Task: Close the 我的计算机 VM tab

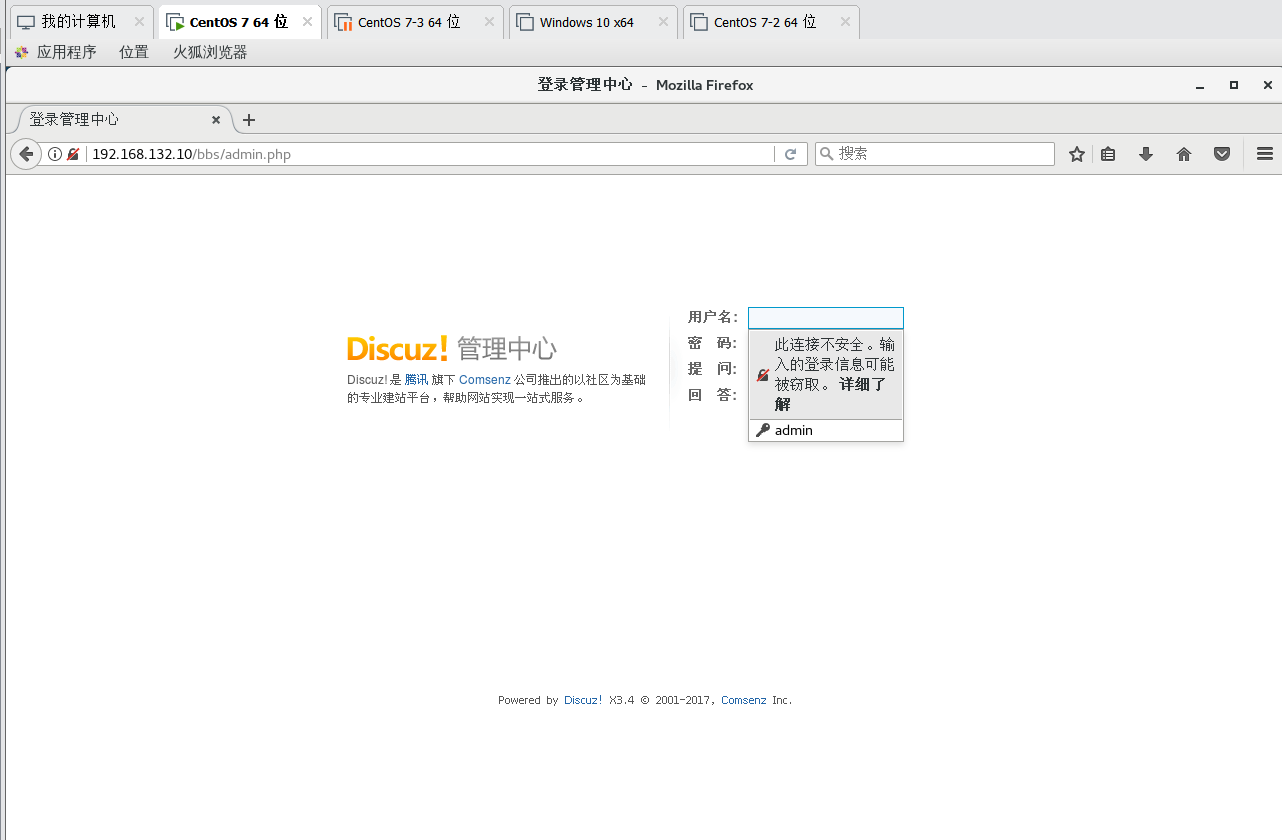Action: [x=140, y=22]
